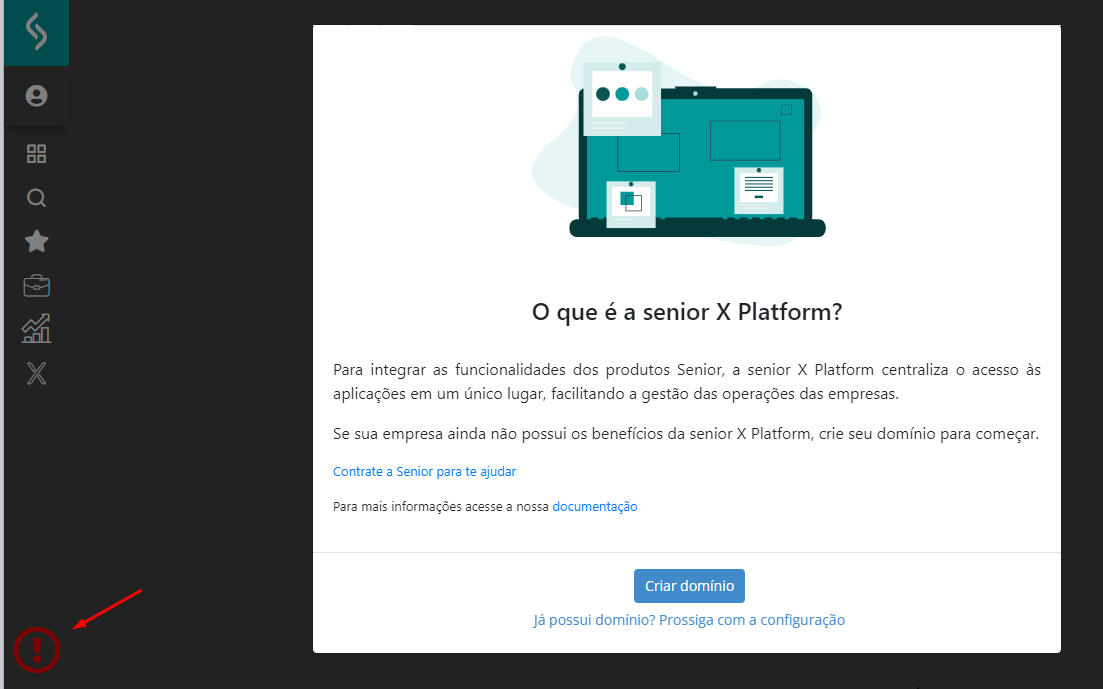The image size is (1103, 689).
Task: Click the "O que é a senior X Platform?" heading
Action: click(x=687, y=312)
